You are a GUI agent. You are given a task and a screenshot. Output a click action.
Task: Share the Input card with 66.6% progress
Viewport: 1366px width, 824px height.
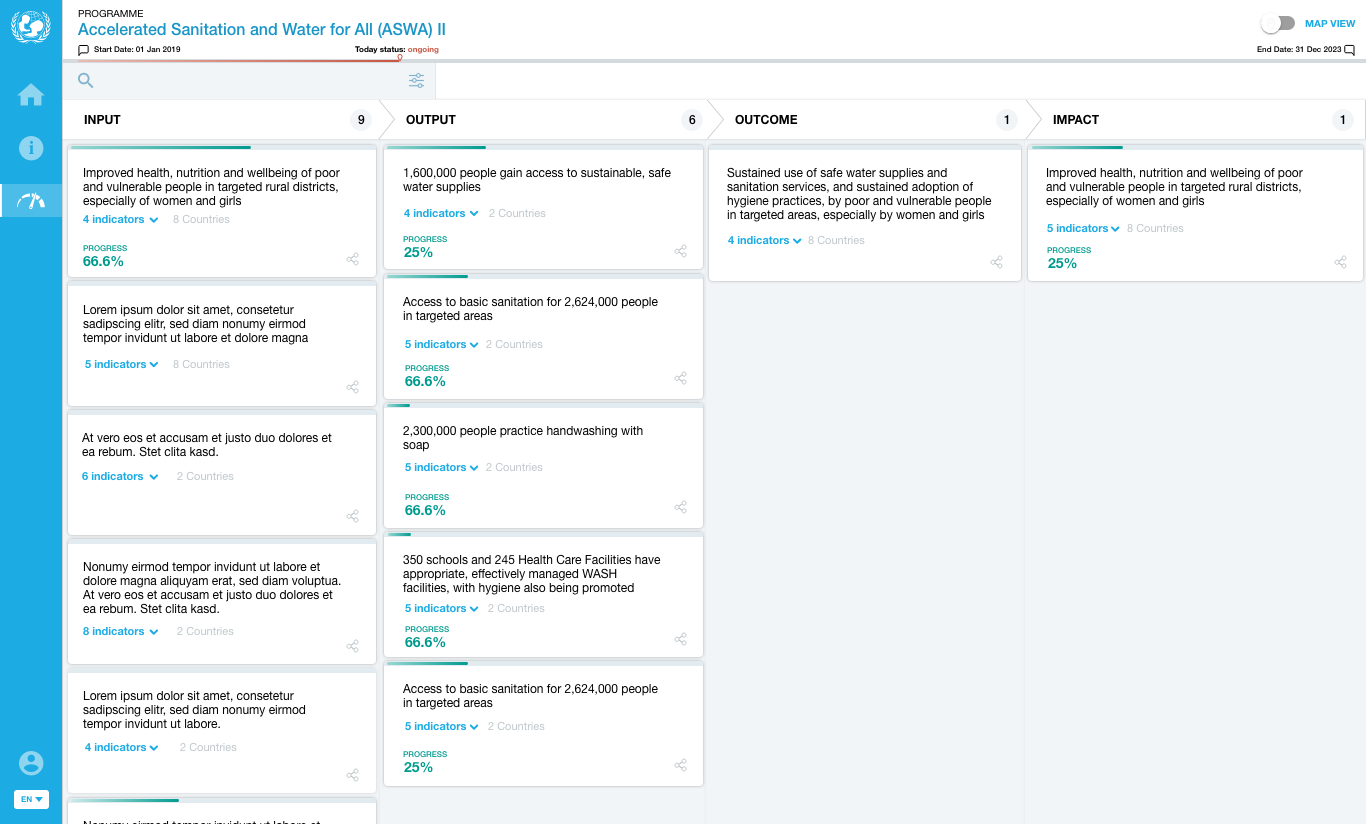pyautogui.click(x=353, y=259)
